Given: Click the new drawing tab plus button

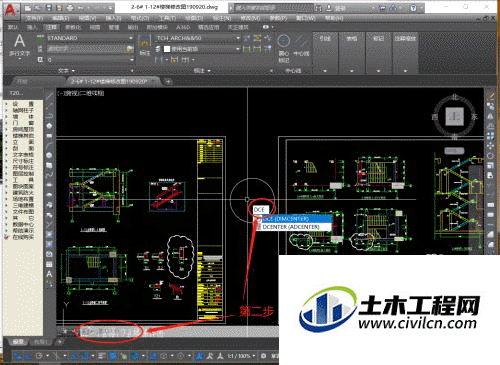Looking at the screenshot, I should (x=169, y=81).
